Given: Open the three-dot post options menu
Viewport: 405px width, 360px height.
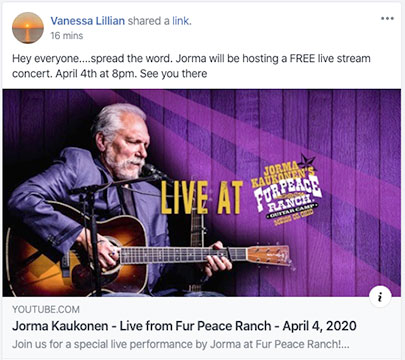Looking at the screenshot, I should tap(387, 18).
